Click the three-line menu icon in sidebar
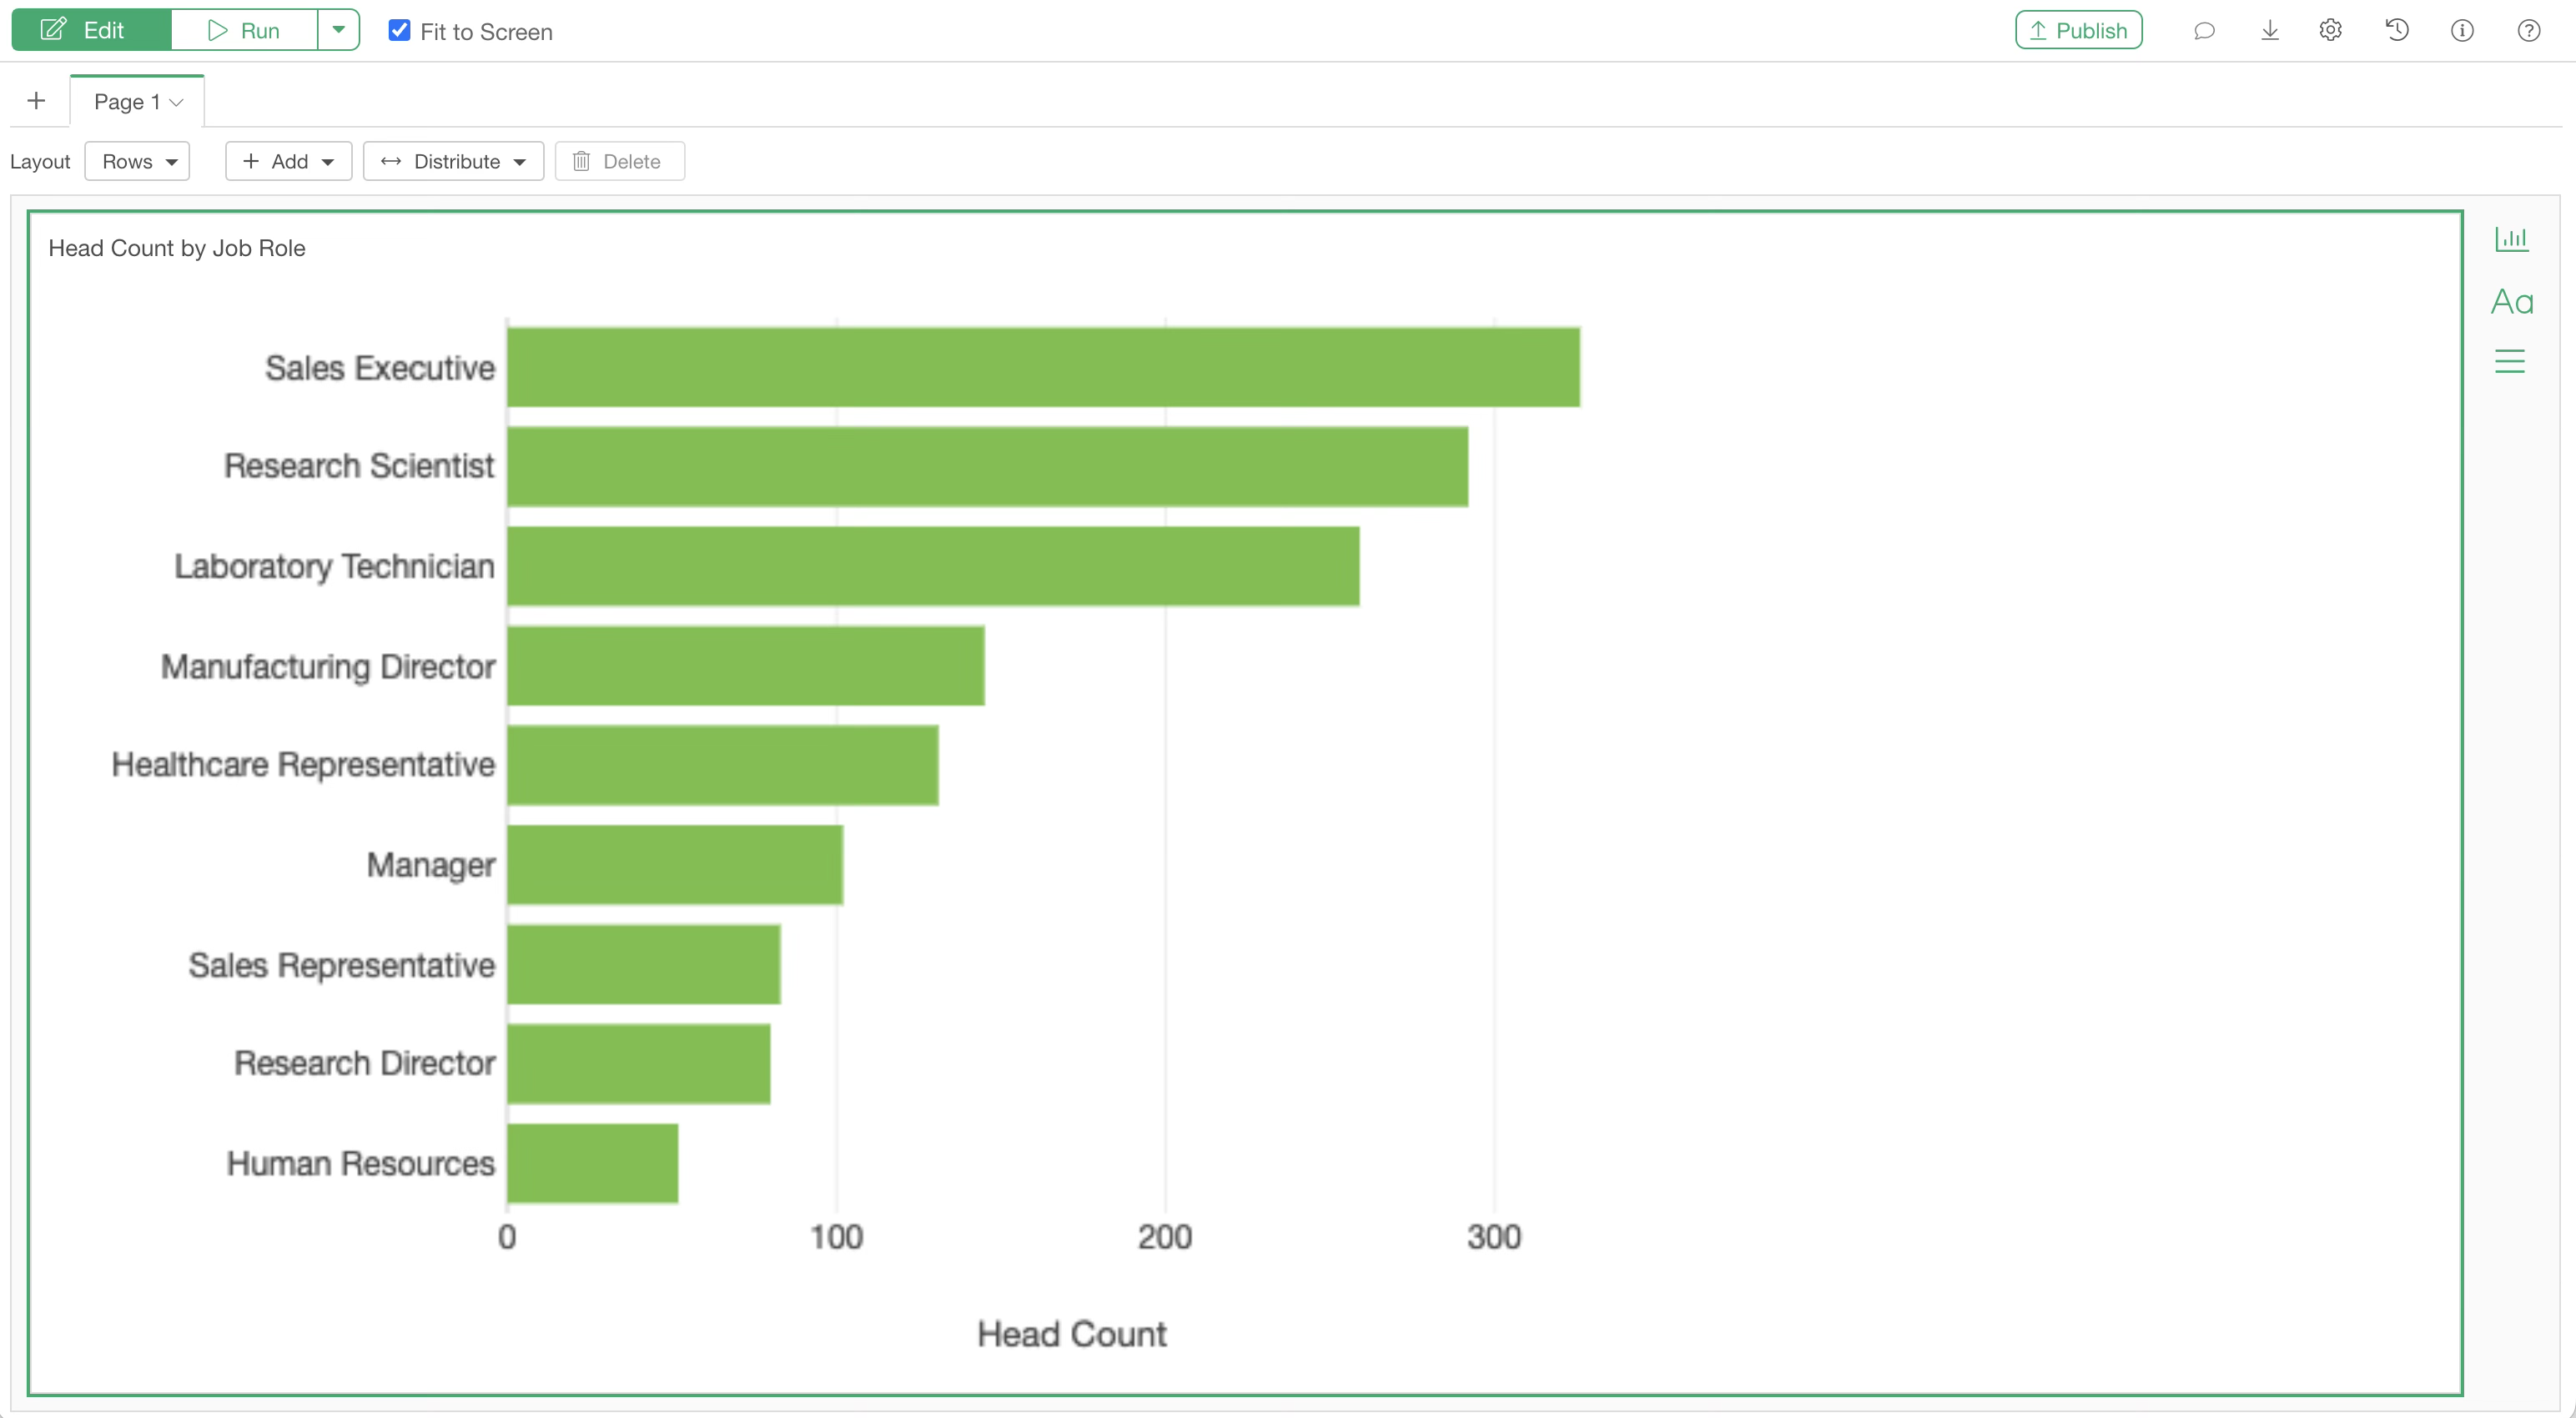The height and width of the screenshot is (1418, 2576). (x=2510, y=361)
